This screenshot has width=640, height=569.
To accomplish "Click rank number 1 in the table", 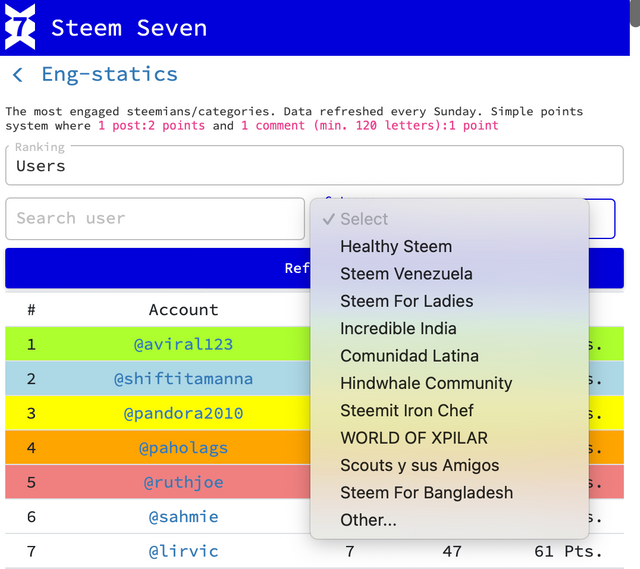I will click(x=31, y=345).
